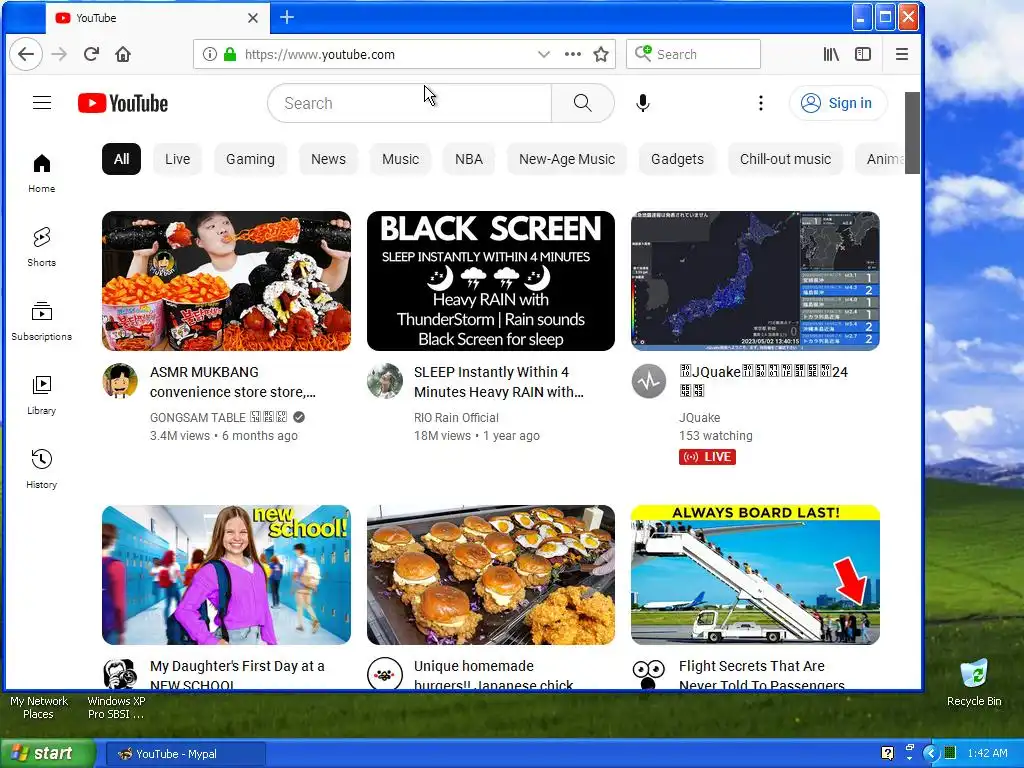This screenshot has height=768, width=1024.
Task: Click the RIO Rain Official avatar
Action: pyautogui.click(x=385, y=381)
